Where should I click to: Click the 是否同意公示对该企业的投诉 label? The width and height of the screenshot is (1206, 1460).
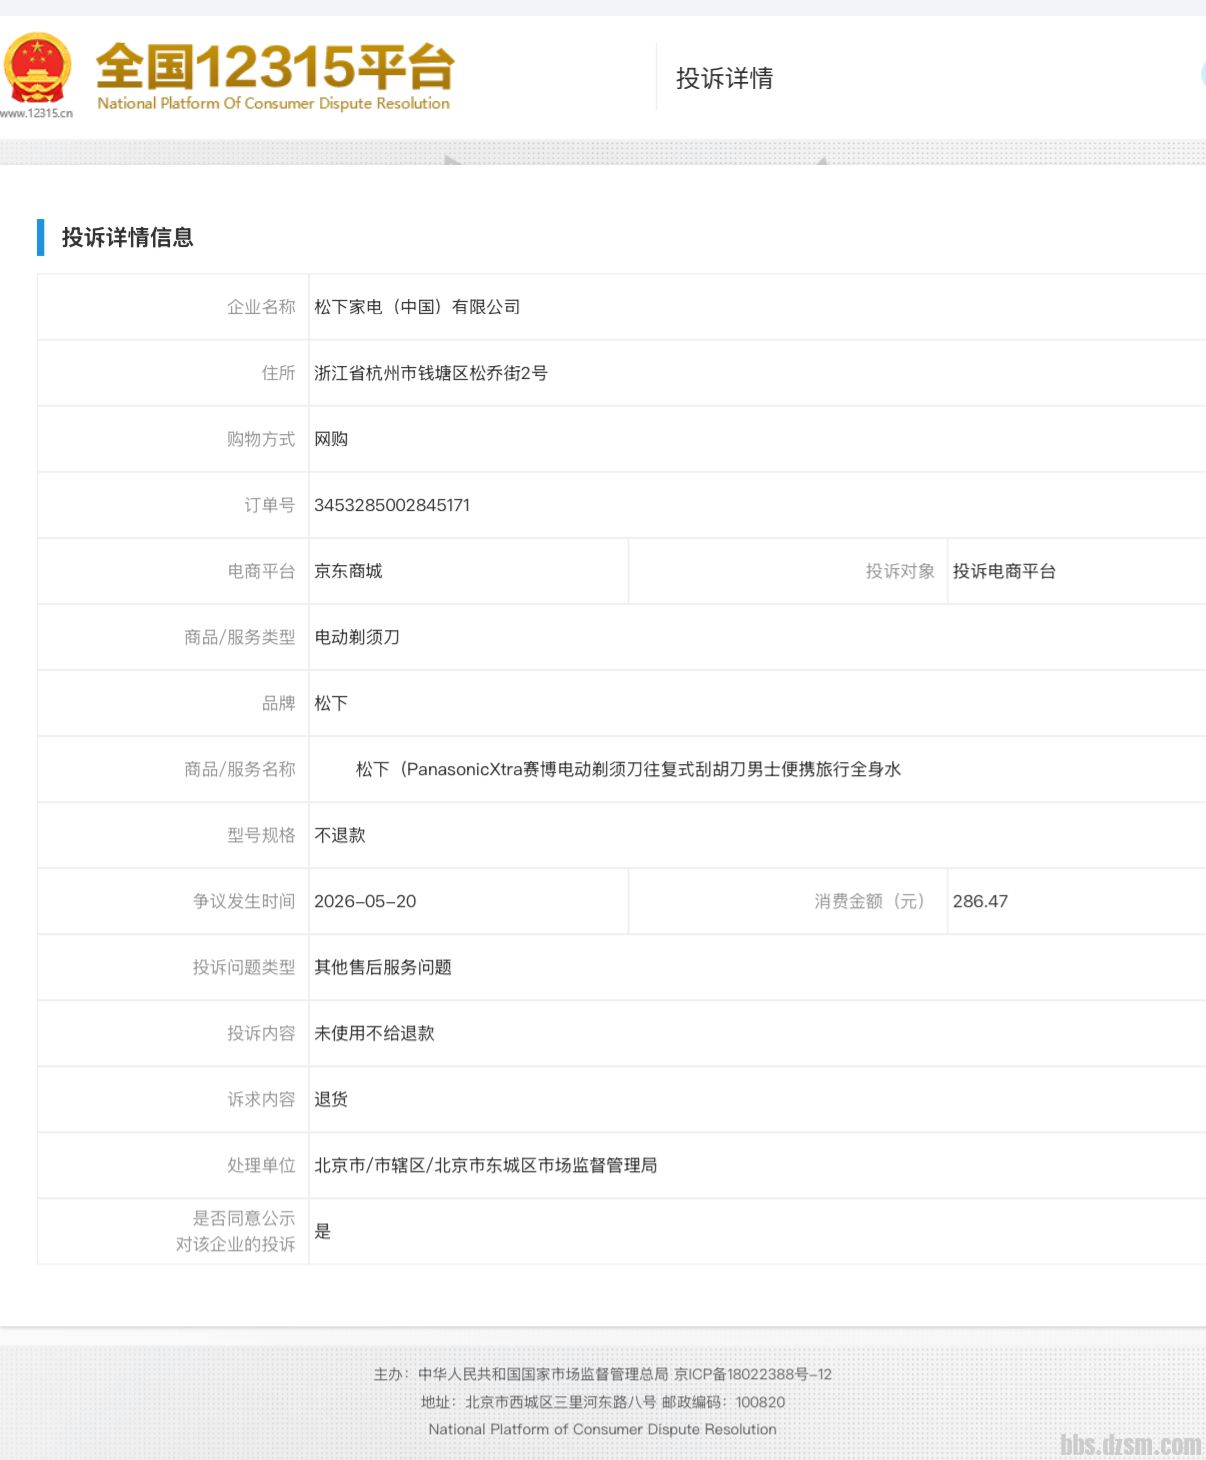[x=236, y=1231]
